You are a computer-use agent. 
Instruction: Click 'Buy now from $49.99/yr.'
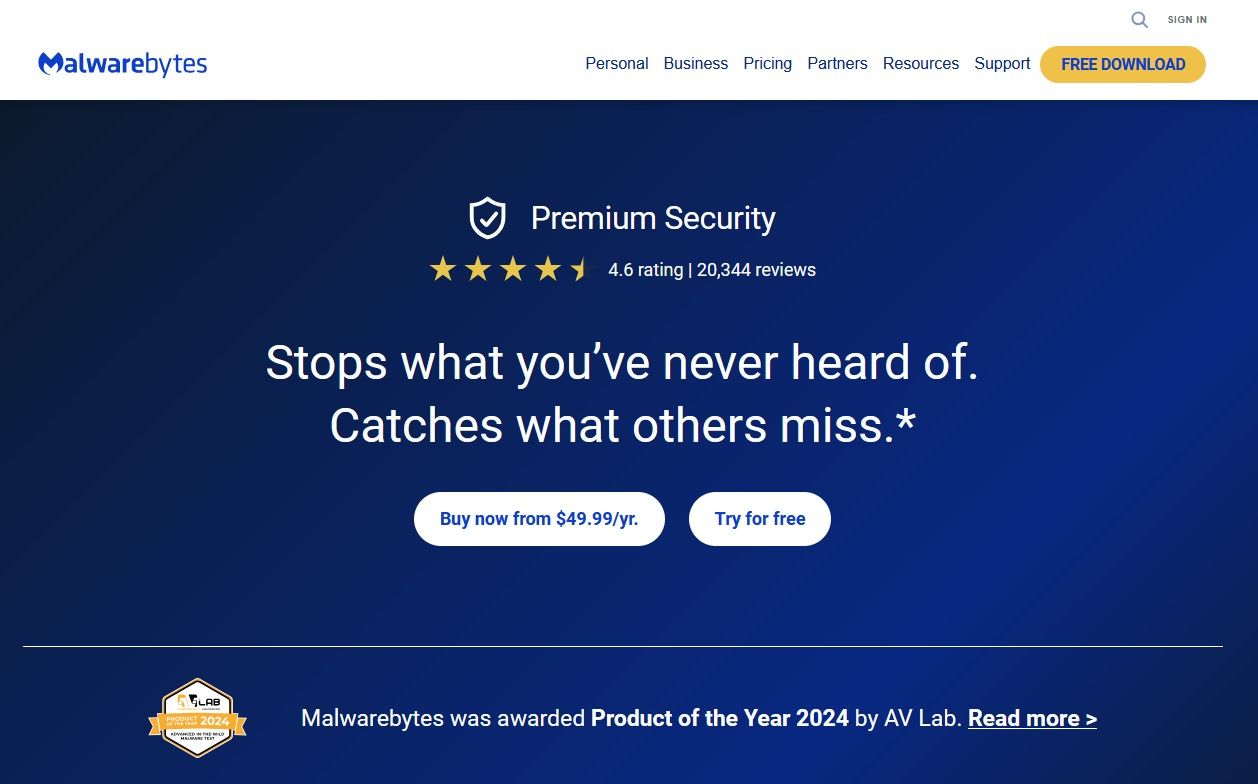(x=539, y=518)
